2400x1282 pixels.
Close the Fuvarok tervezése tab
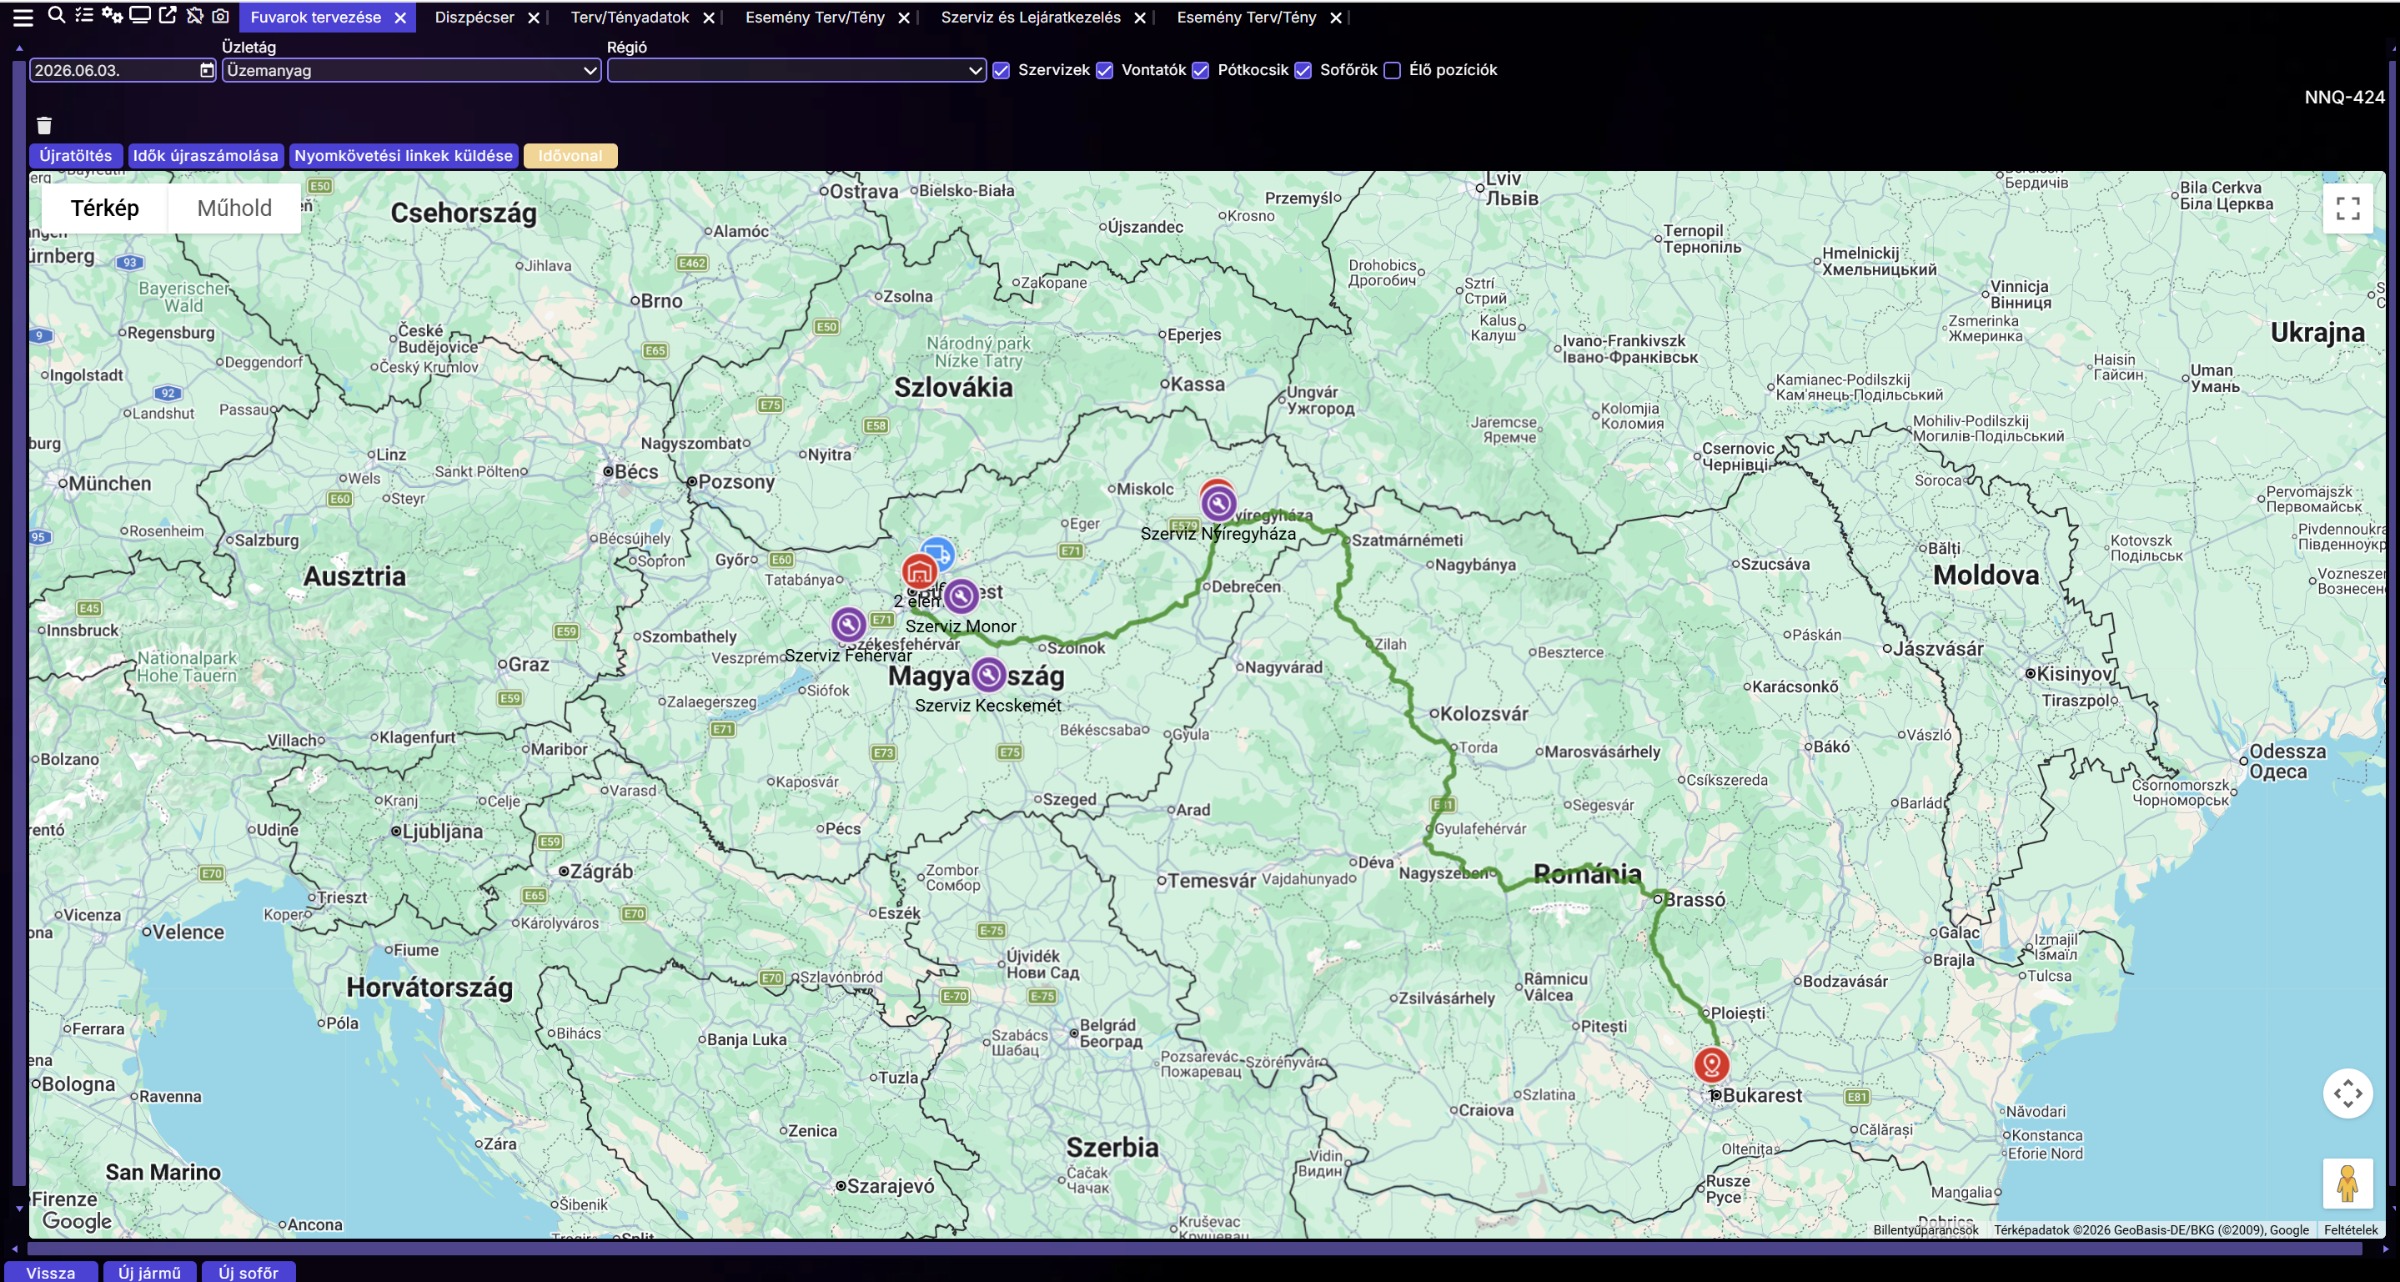(400, 18)
